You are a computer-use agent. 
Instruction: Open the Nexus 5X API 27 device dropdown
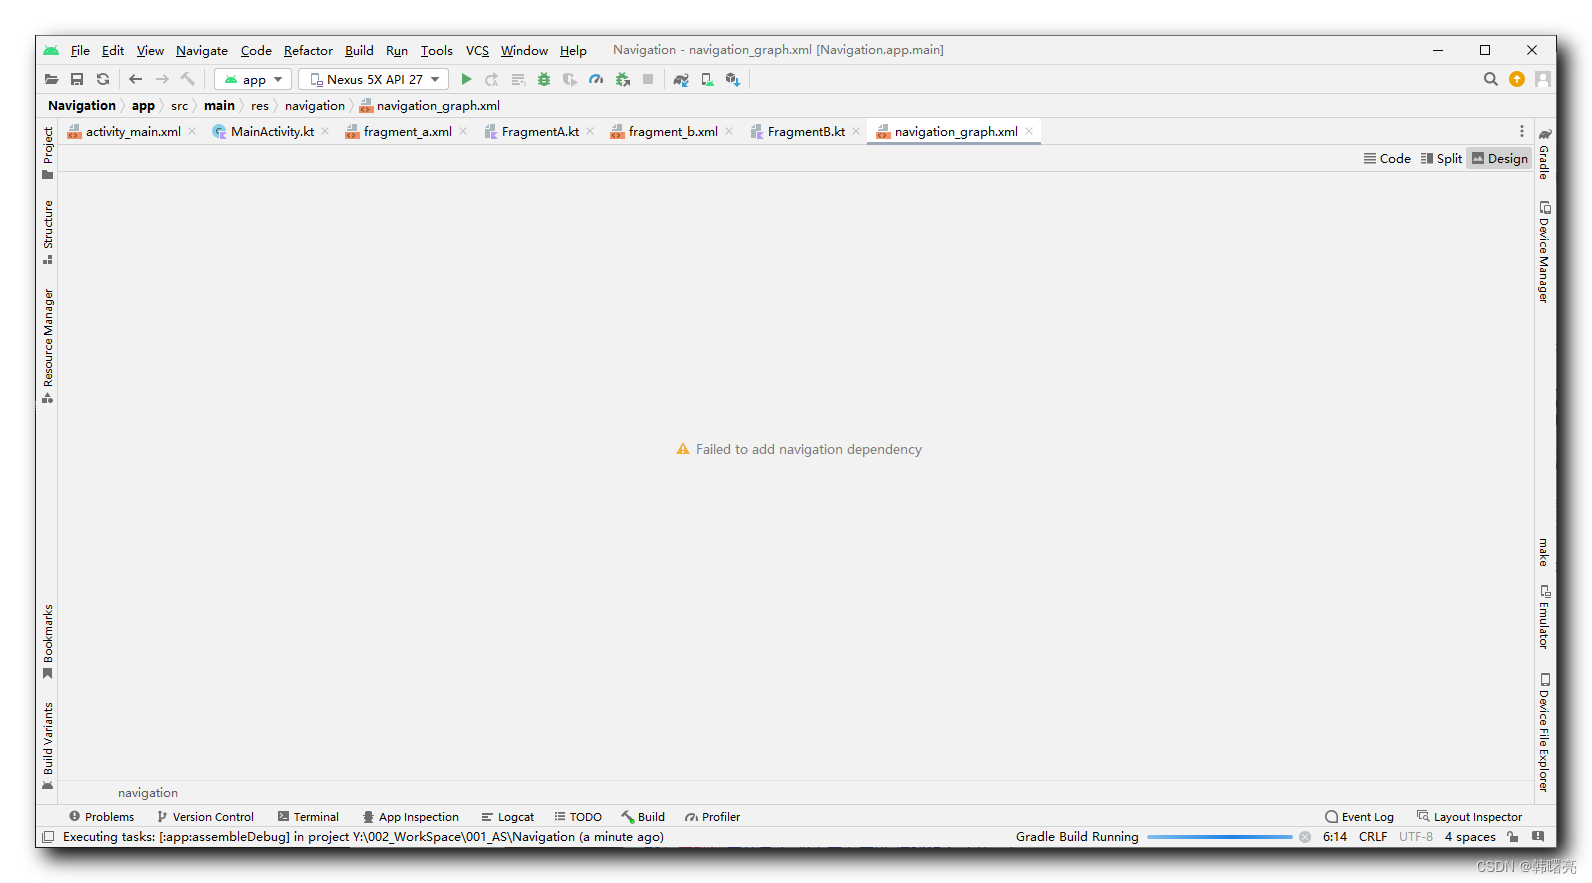pos(373,79)
